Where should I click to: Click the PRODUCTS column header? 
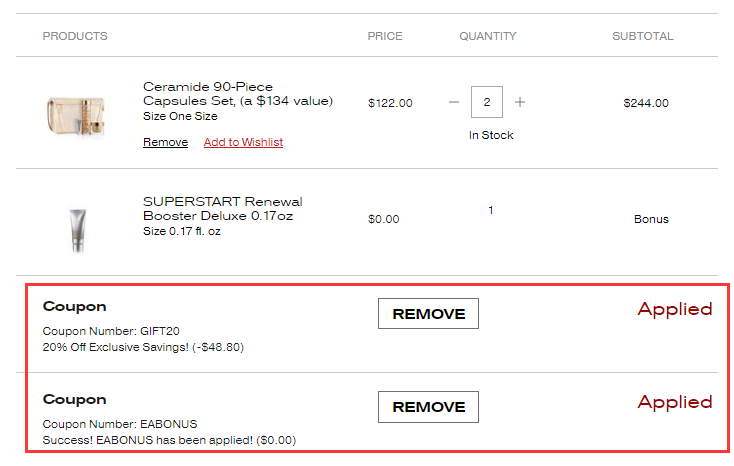pos(75,36)
